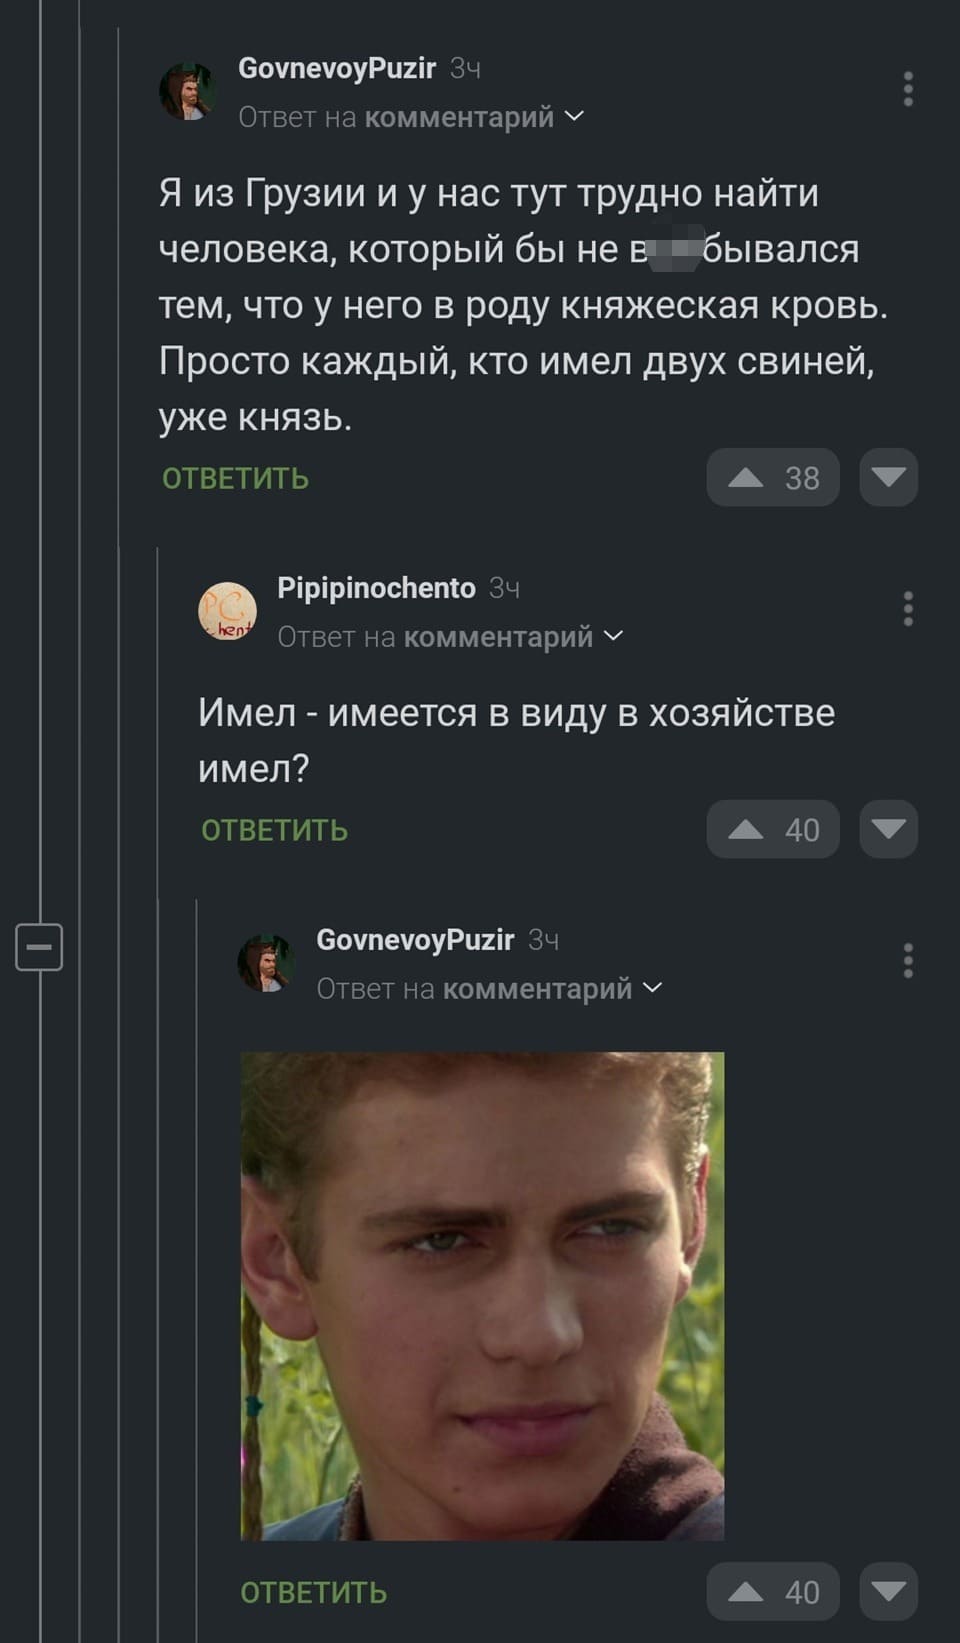
Task: Downvote the first GovnevoyPuzir comment
Action: pyautogui.click(x=889, y=478)
